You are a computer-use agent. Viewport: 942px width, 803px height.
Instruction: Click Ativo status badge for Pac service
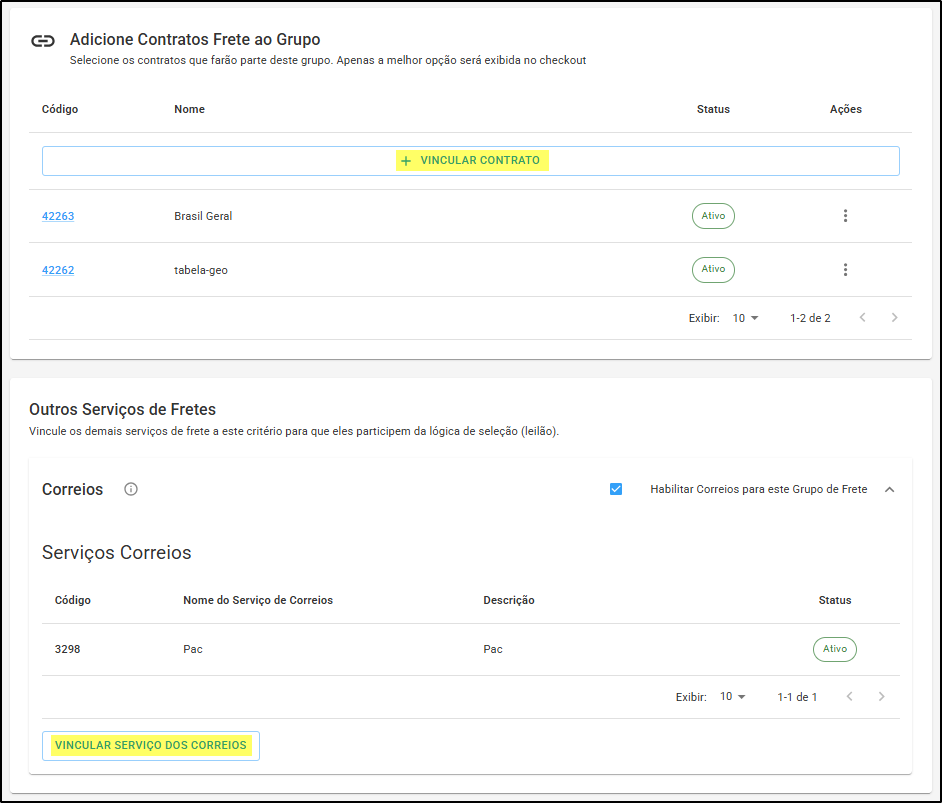tap(834, 649)
